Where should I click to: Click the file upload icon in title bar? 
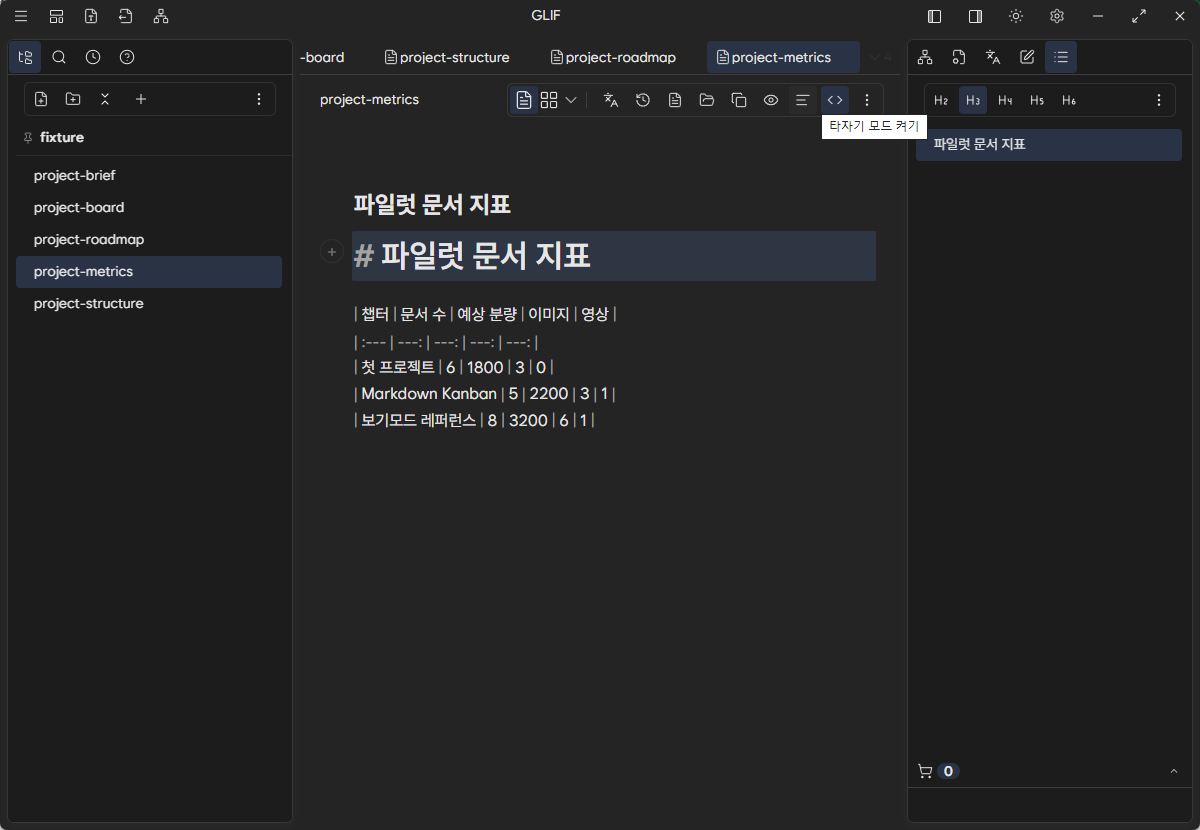tap(91, 16)
